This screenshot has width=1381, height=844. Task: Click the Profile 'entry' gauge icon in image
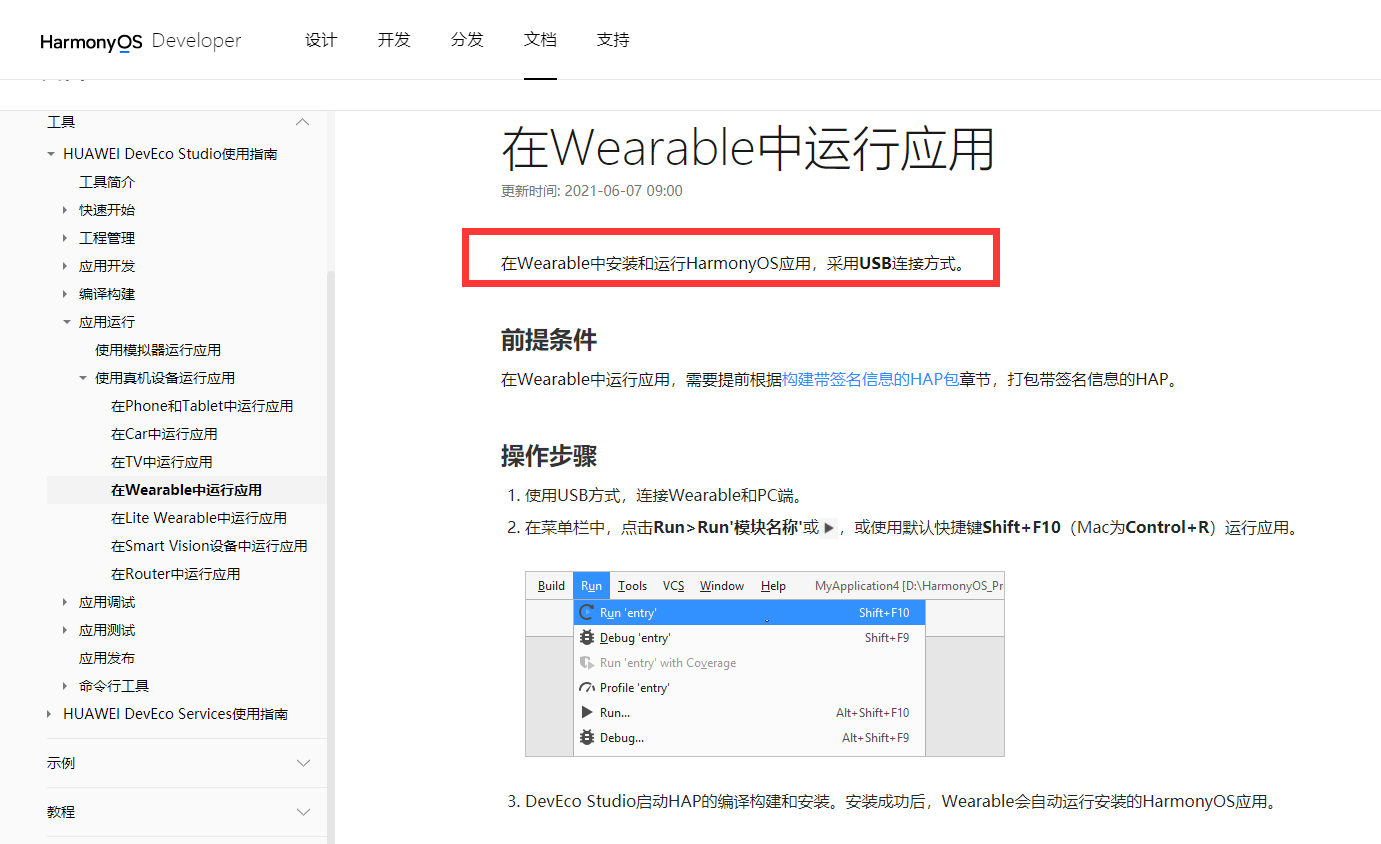pos(587,688)
